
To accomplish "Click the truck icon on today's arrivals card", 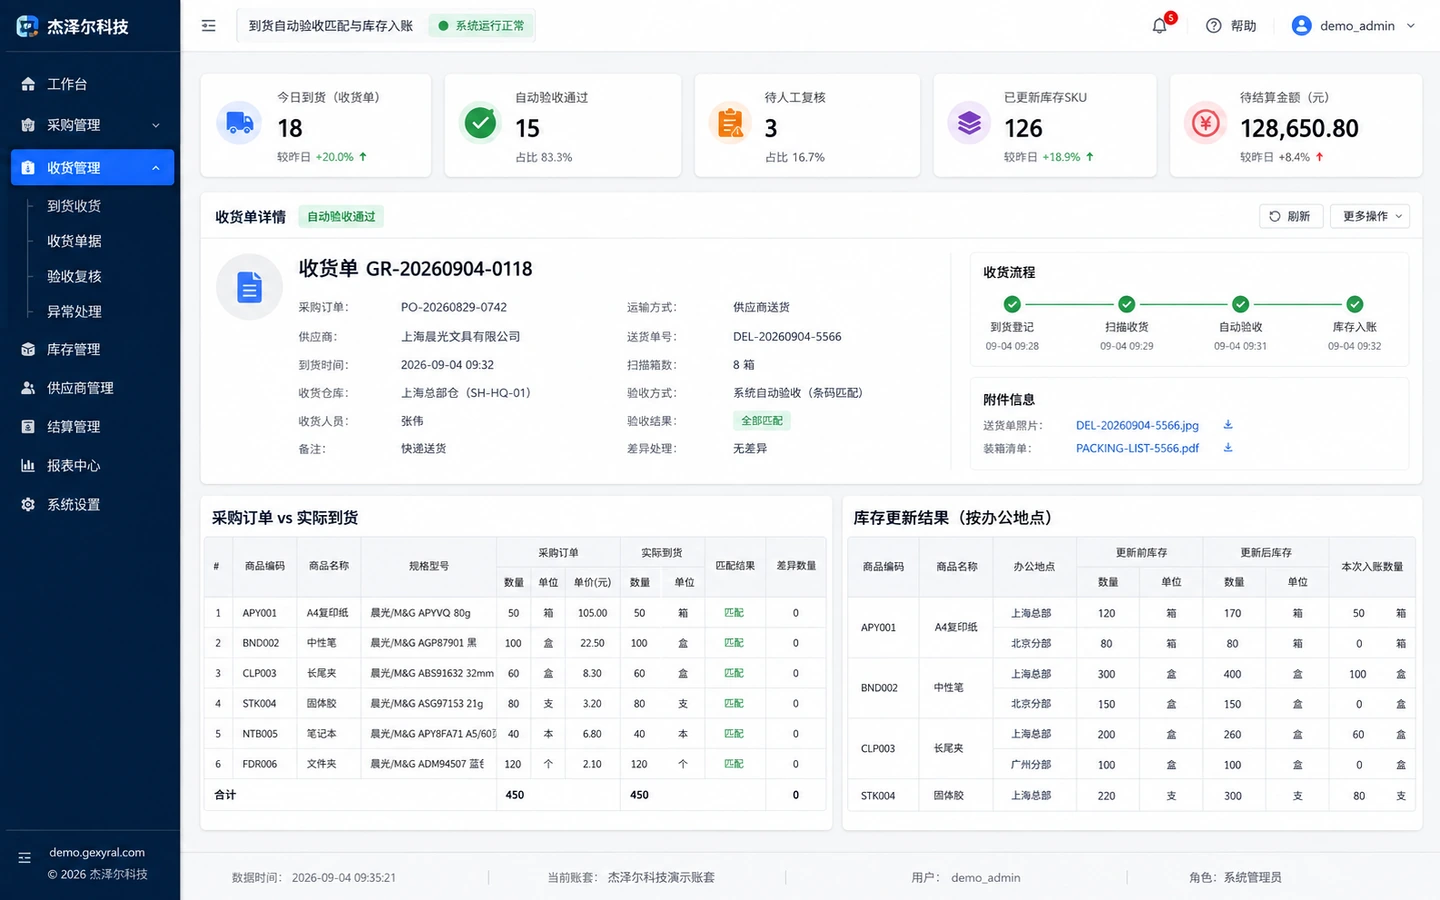I will pyautogui.click(x=239, y=124).
